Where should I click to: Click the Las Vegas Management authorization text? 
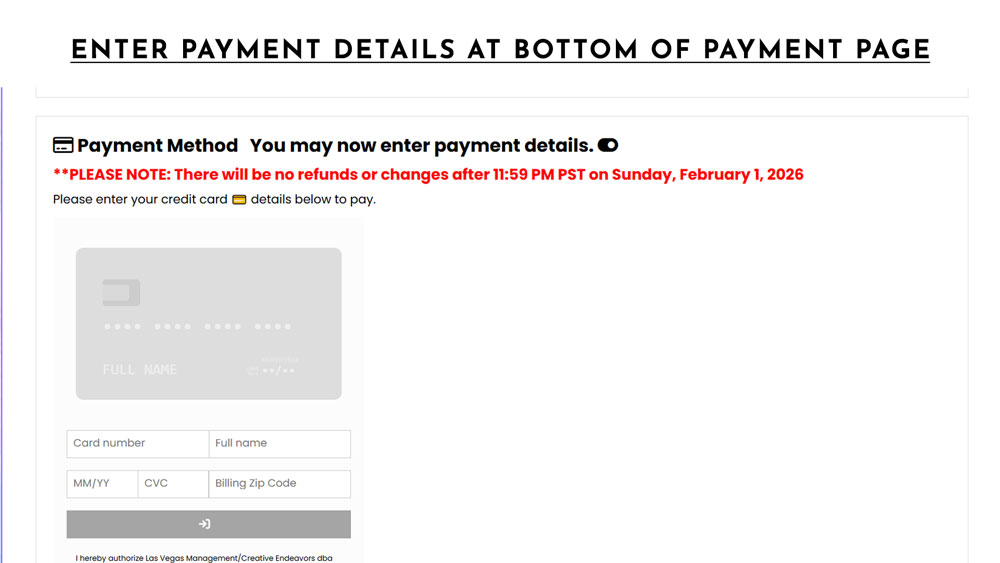tap(204, 557)
